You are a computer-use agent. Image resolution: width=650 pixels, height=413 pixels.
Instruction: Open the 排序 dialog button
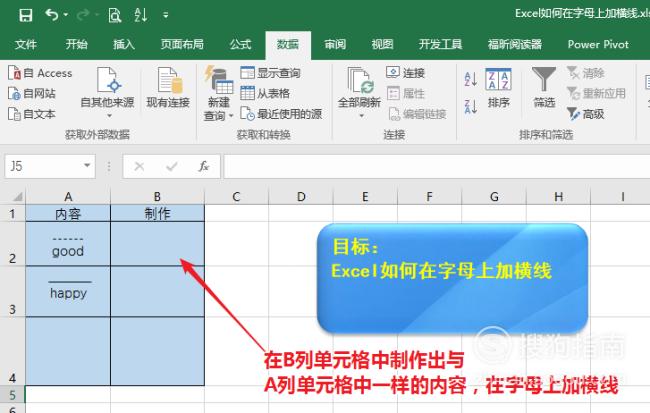click(498, 88)
